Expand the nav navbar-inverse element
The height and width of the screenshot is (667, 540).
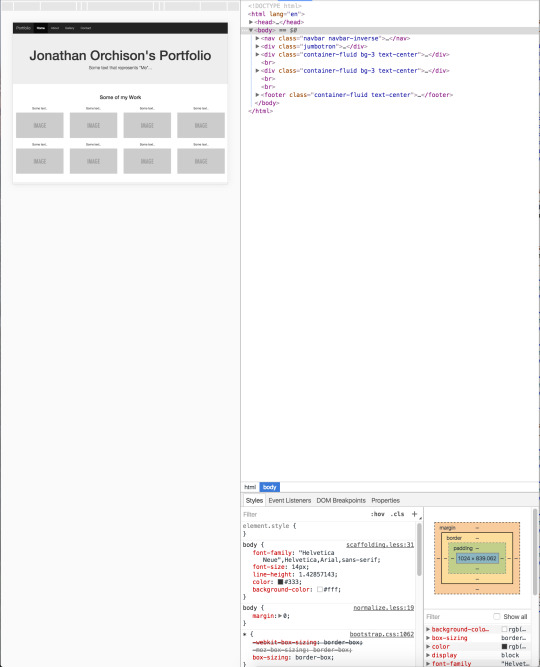(257, 38)
